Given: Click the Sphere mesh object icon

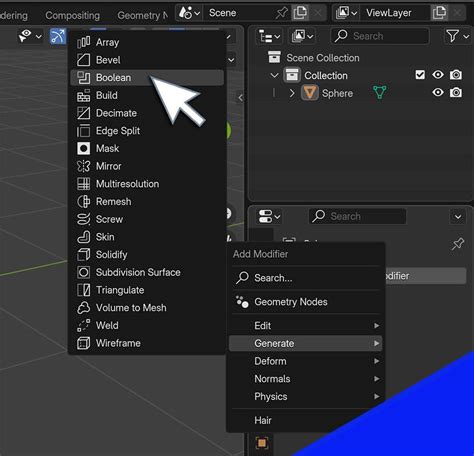Looking at the screenshot, I should [310, 93].
